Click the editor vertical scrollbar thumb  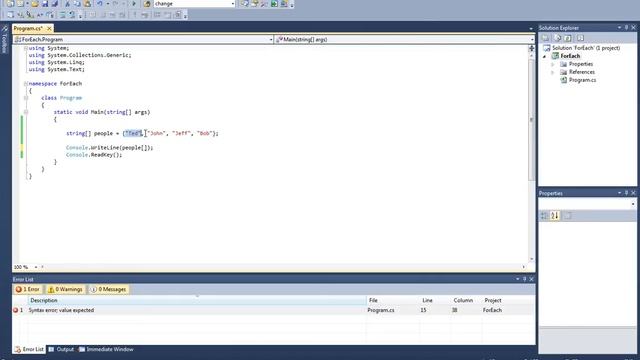click(x=531, y=120)
